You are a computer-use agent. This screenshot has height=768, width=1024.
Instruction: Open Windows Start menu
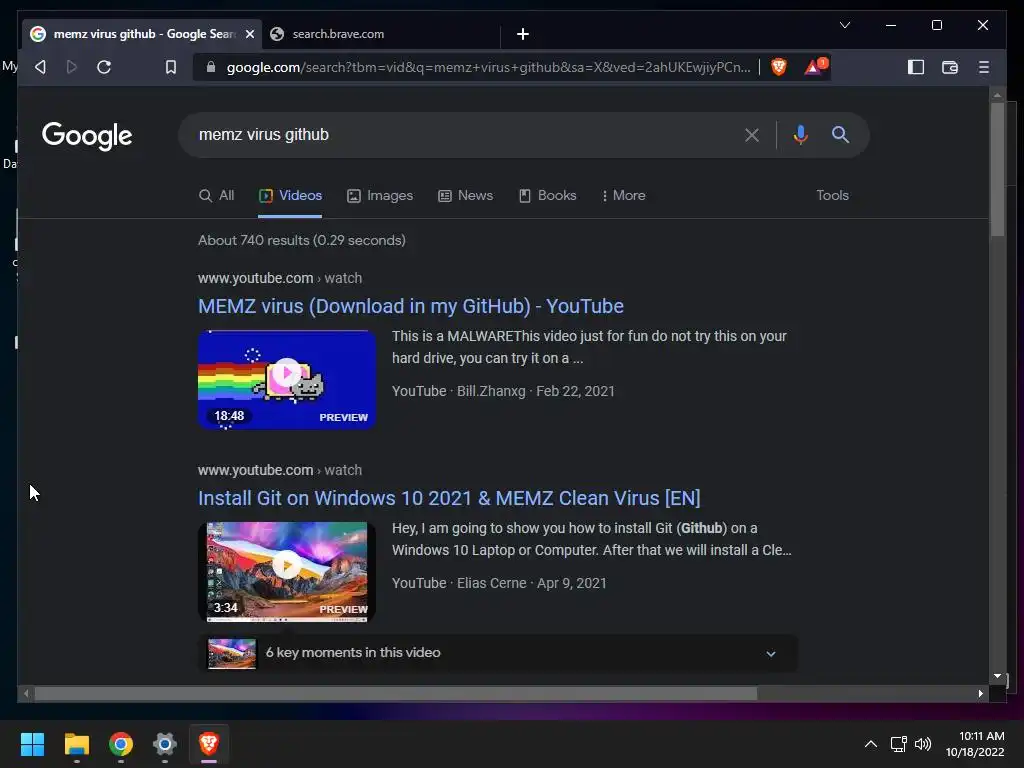click(x=32, y=744)
